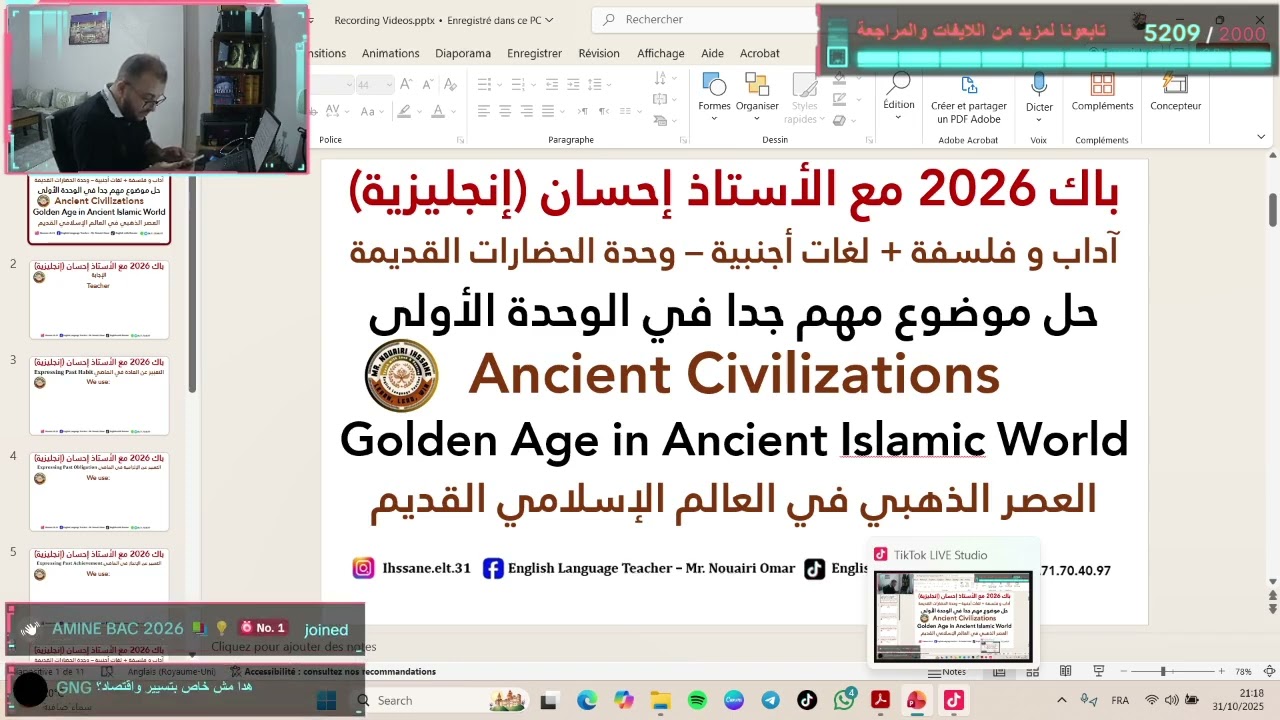1280x720 pixels.
Task: Open Spotify from the taskbar
Action: tap(697, 700)
